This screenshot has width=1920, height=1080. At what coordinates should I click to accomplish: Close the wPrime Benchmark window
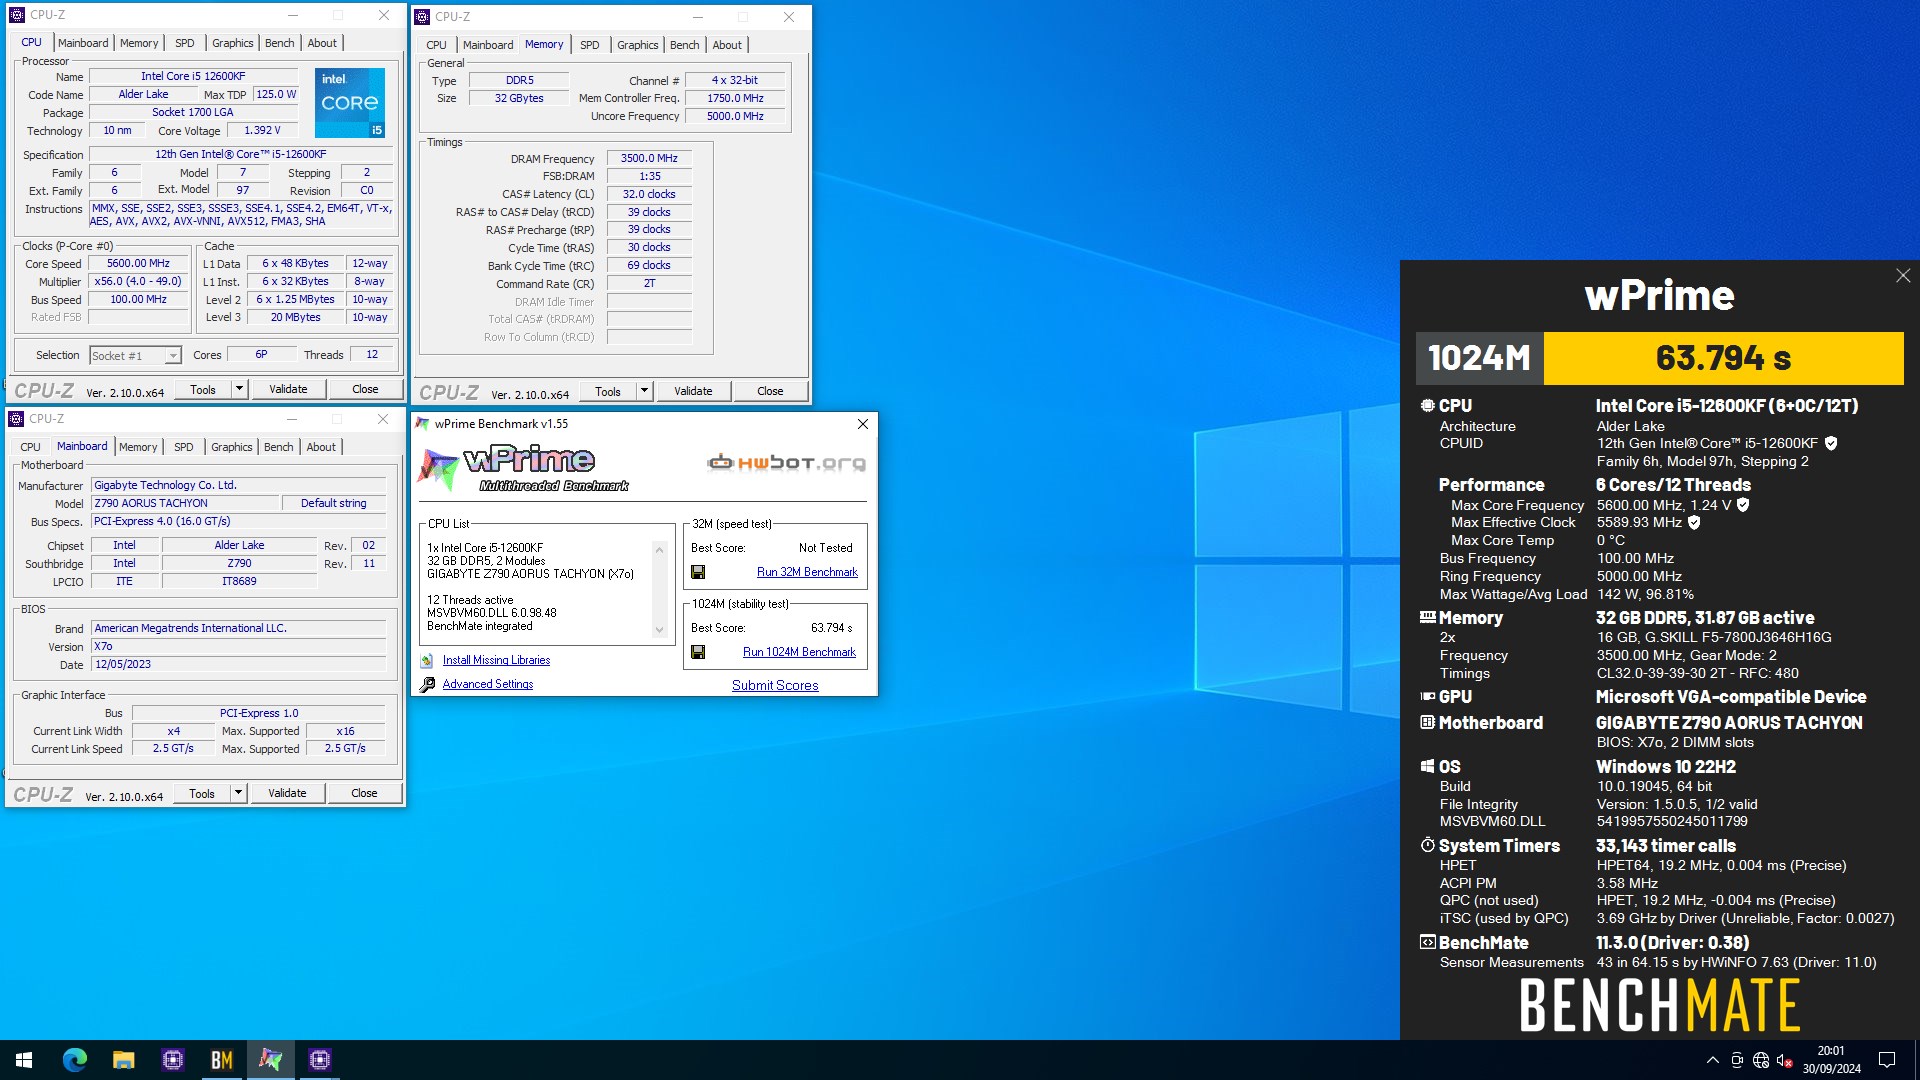tap(862, 424)
